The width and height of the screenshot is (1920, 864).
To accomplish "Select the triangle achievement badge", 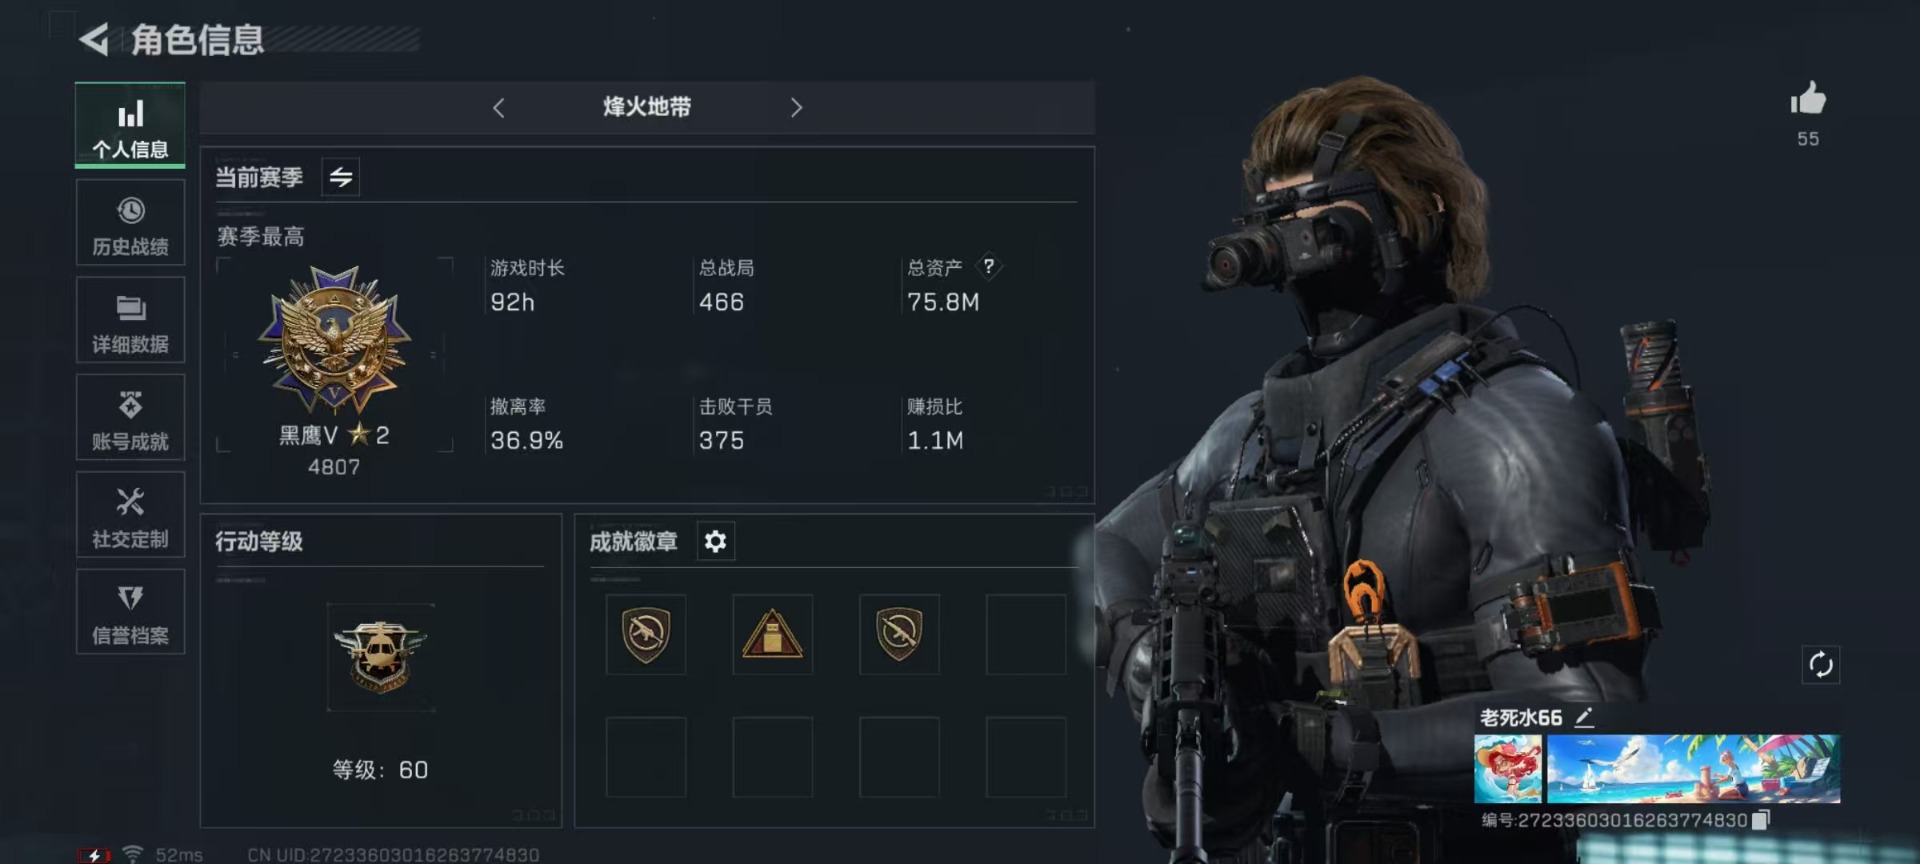I will [x=772, y=634].
